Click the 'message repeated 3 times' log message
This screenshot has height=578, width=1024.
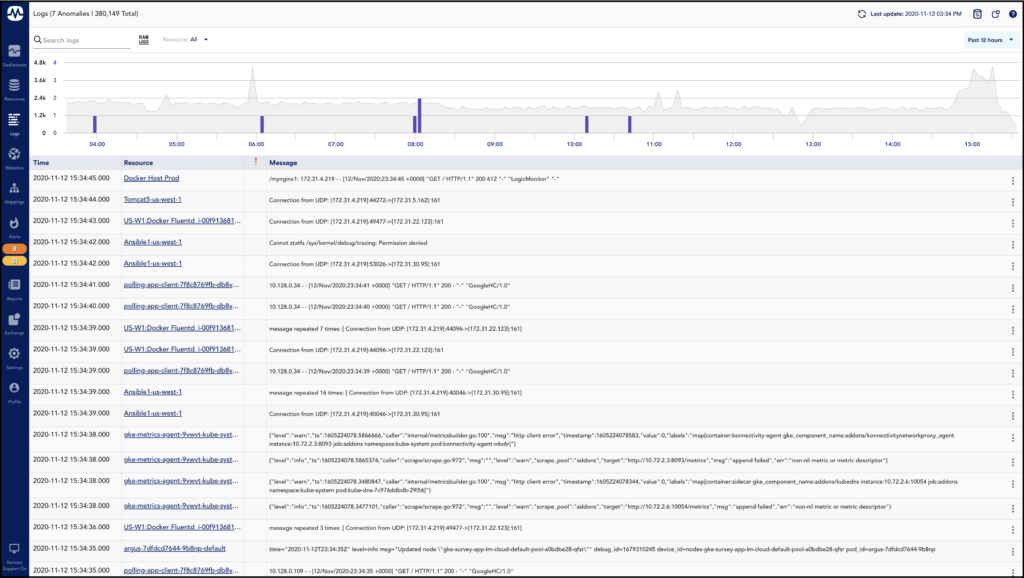[395, 528]
